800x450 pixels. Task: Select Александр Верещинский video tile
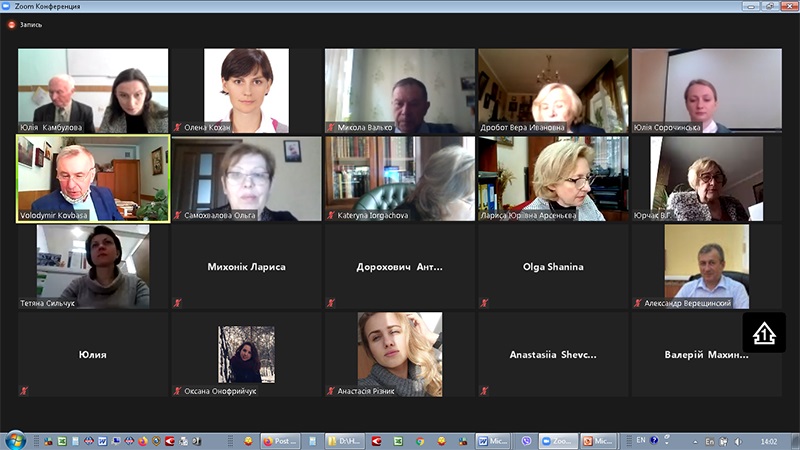707,266
